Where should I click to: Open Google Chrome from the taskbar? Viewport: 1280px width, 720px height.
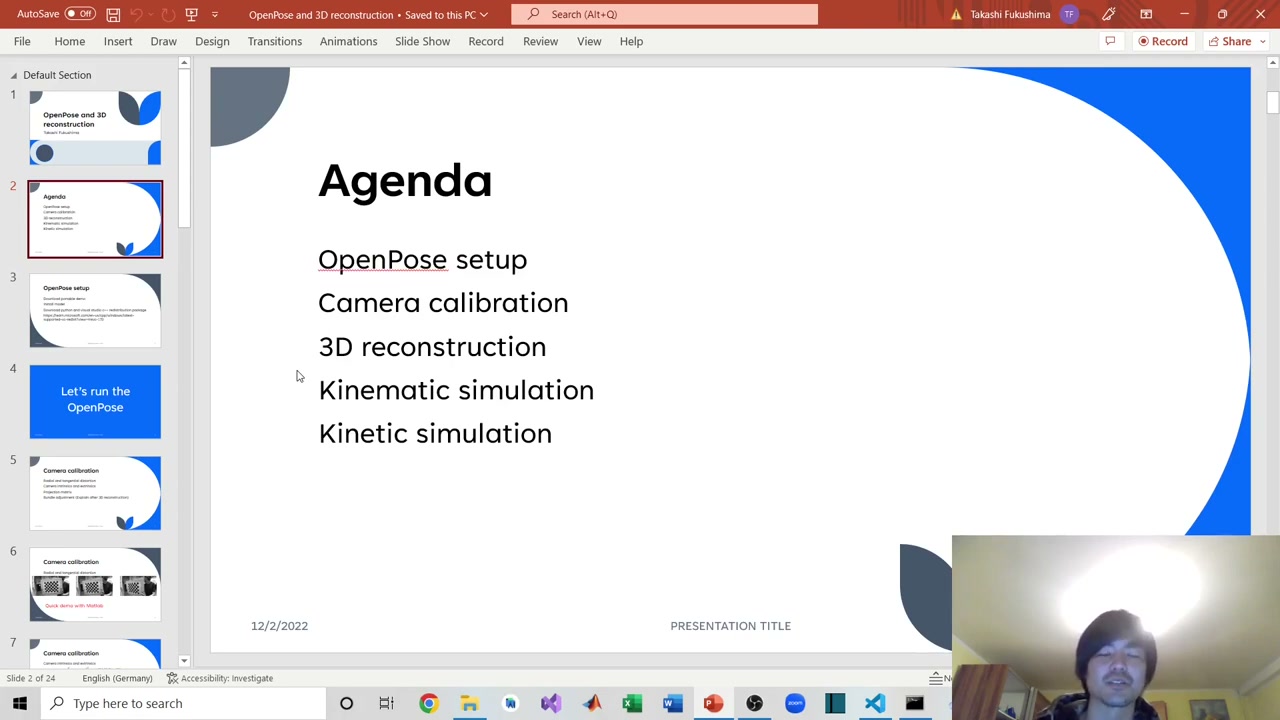coord(428,703)
